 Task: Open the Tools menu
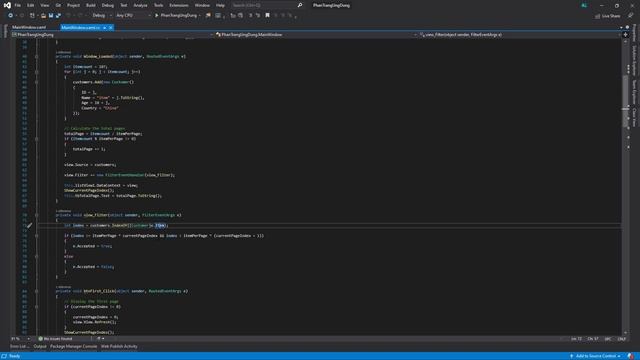tap(158, 5)
